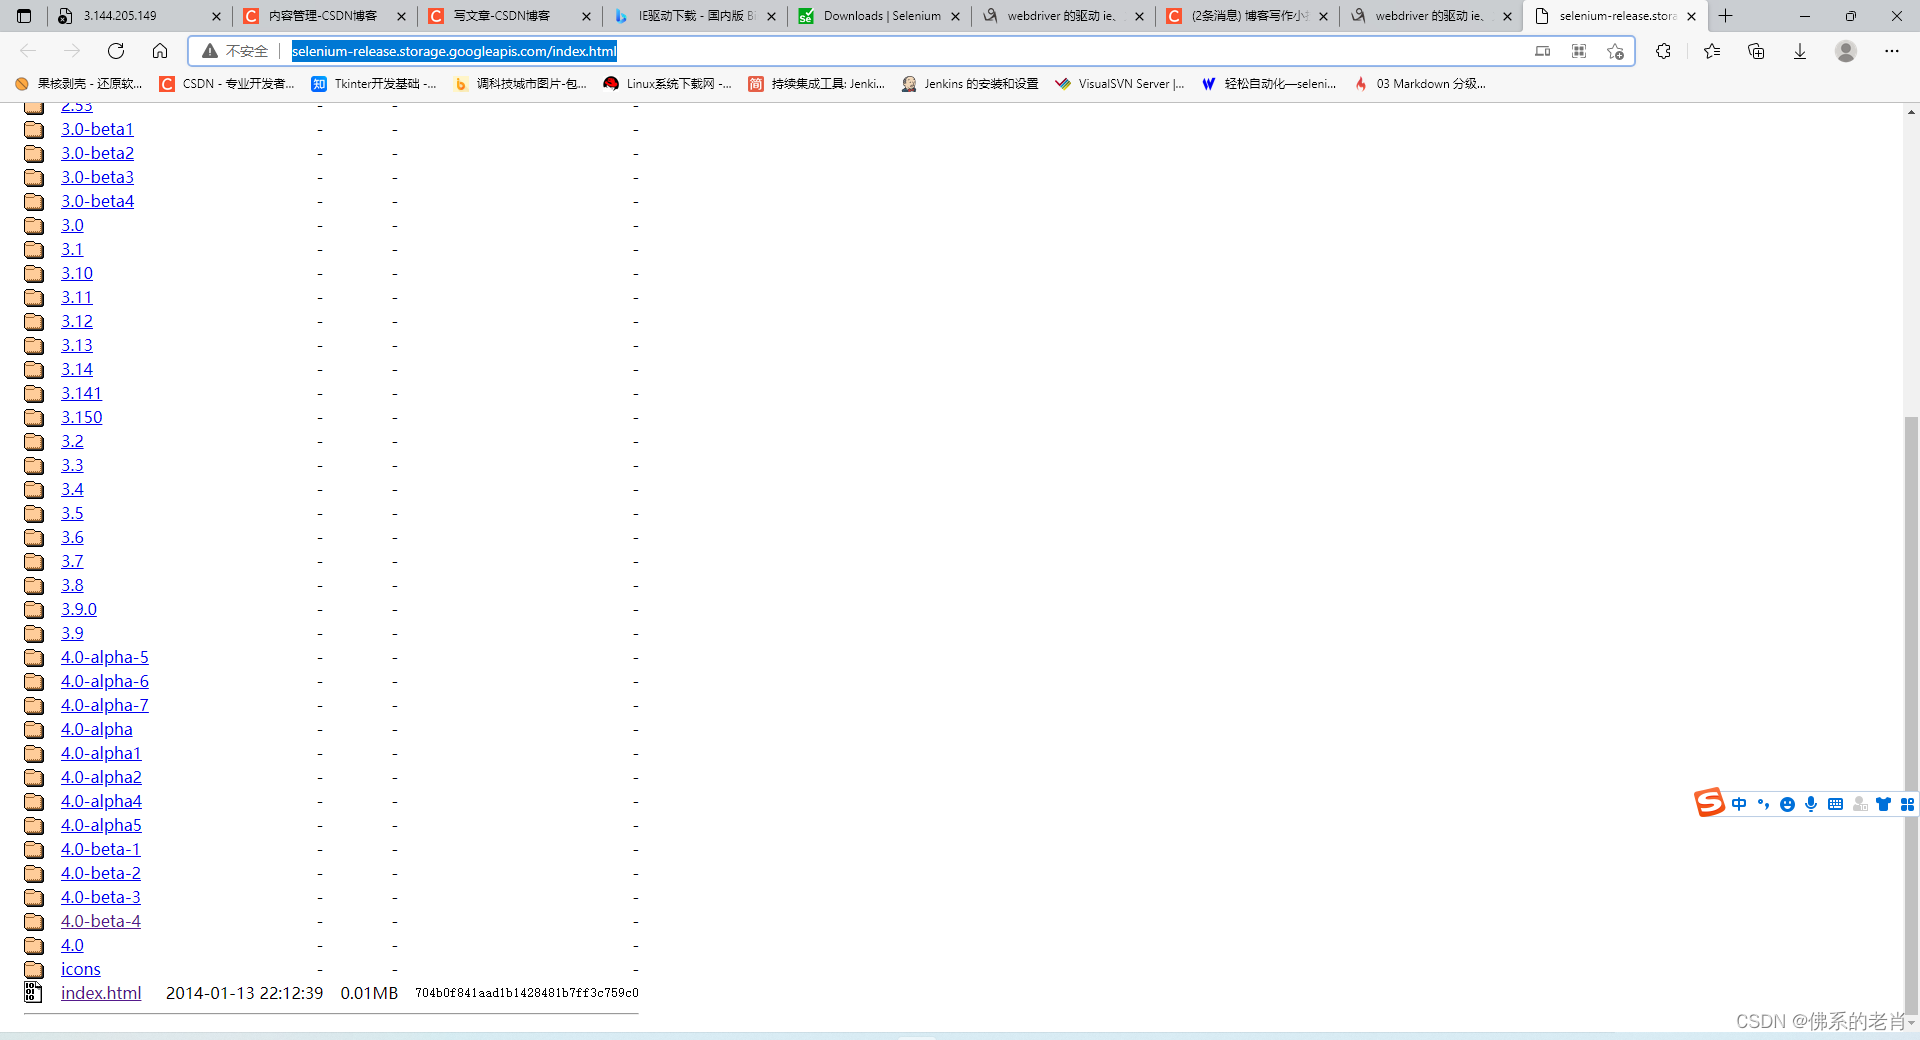The image size is (1920, 1040).
Task: Switch to the Downloads | Selenium tab
Action: (879, 16)
